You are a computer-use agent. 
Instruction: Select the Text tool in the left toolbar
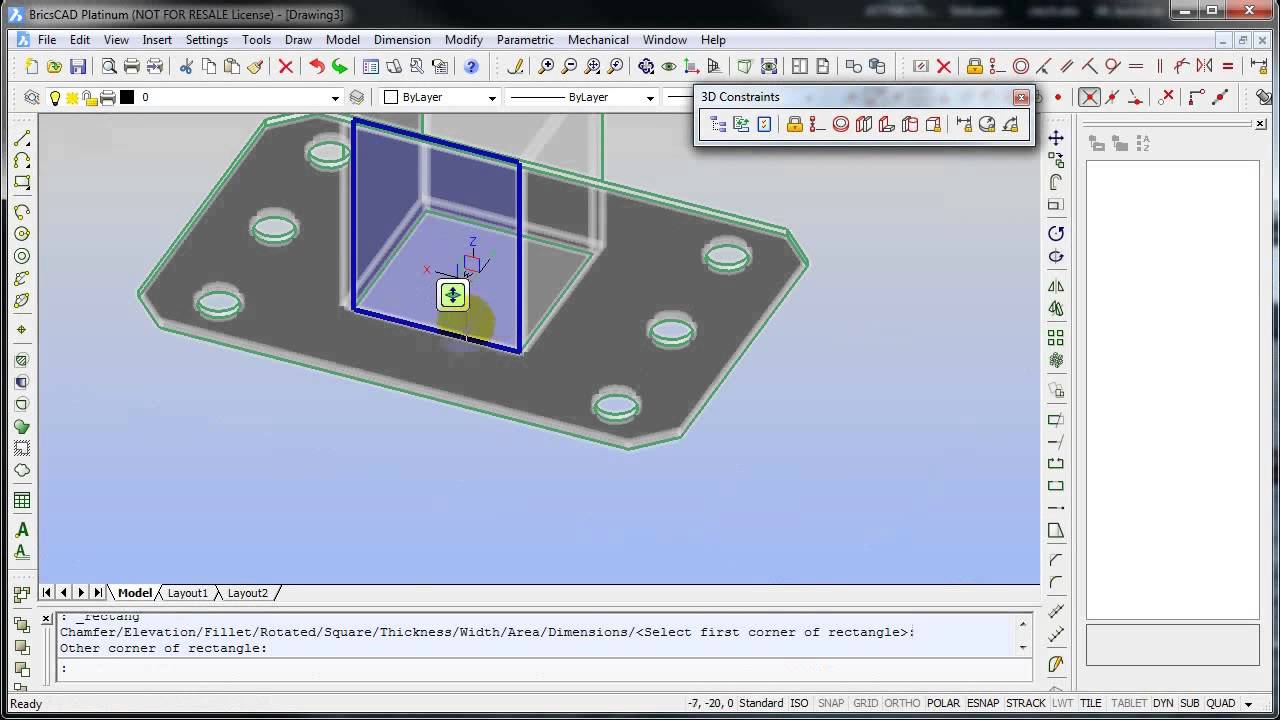click(x=22, y=530)
